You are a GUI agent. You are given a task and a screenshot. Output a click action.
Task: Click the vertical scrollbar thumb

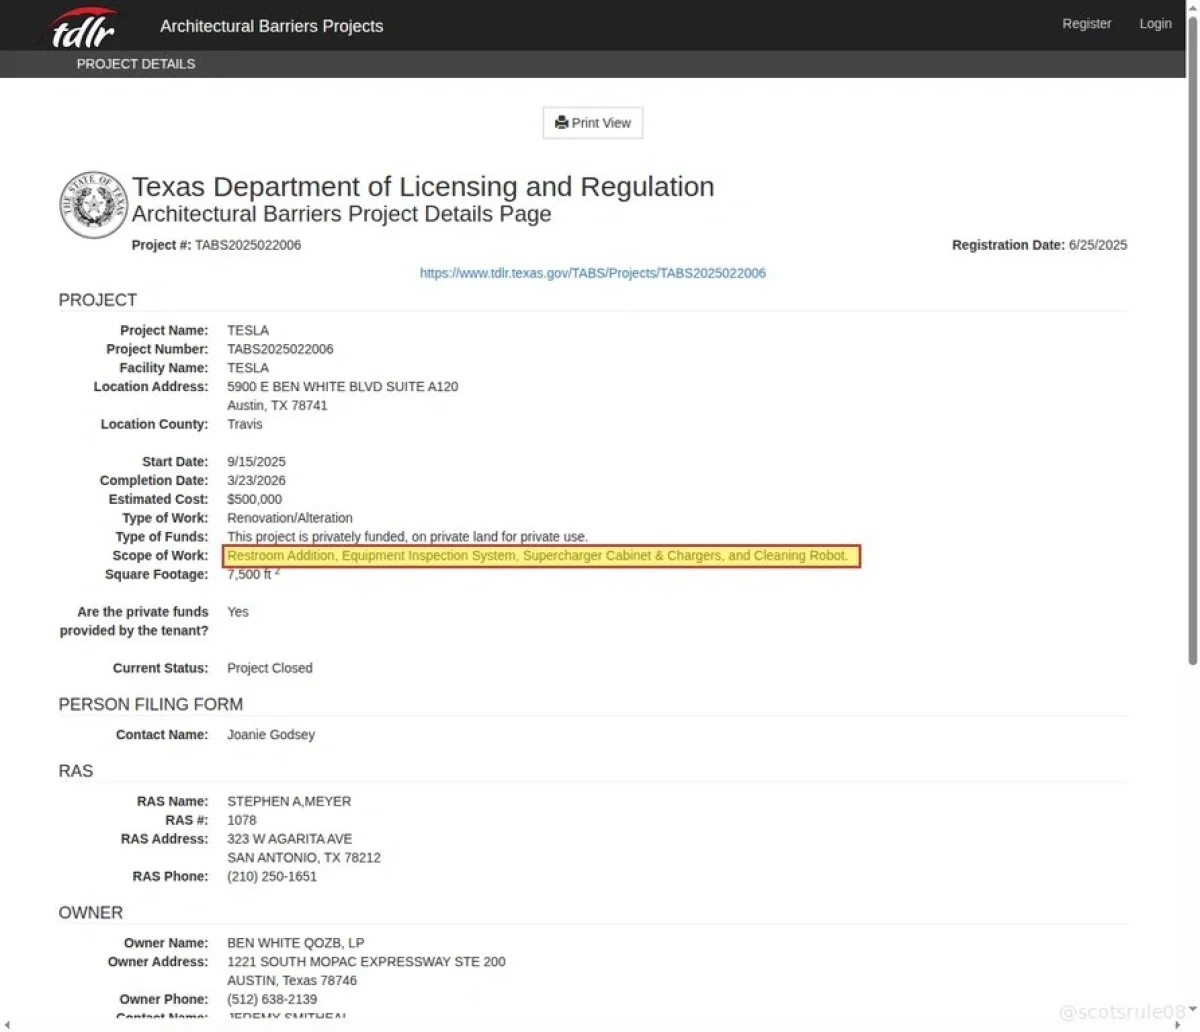pyautogui.click(x=1192, y=340)
